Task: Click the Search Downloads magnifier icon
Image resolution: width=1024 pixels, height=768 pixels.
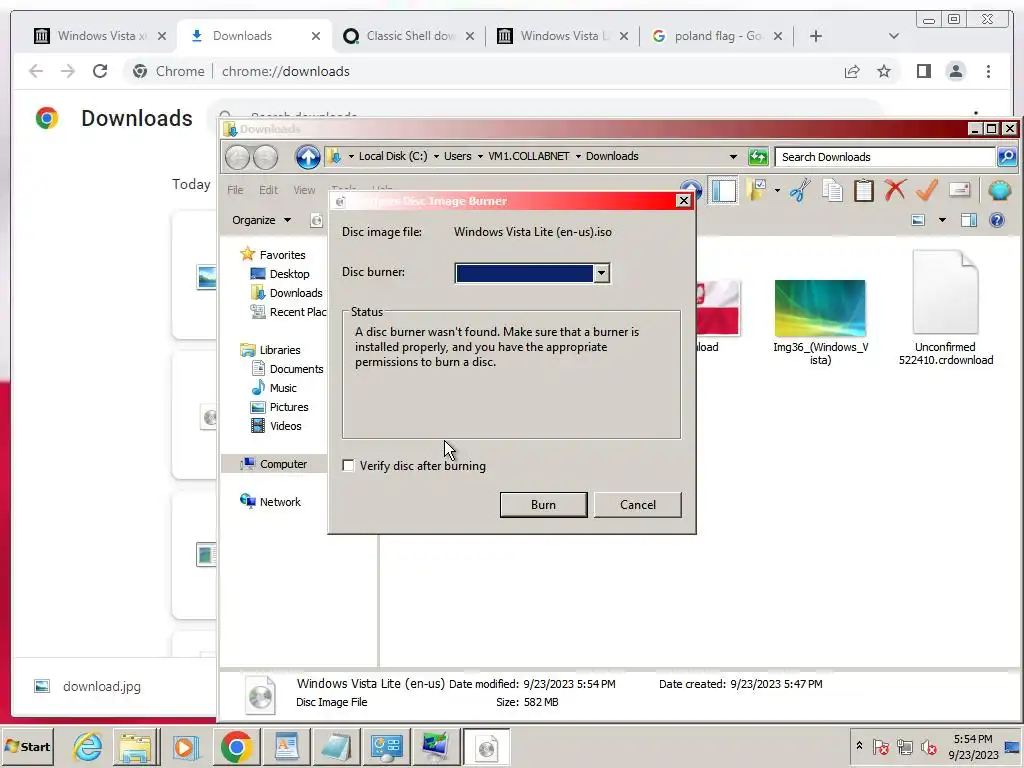Action: pos(1006,157)
